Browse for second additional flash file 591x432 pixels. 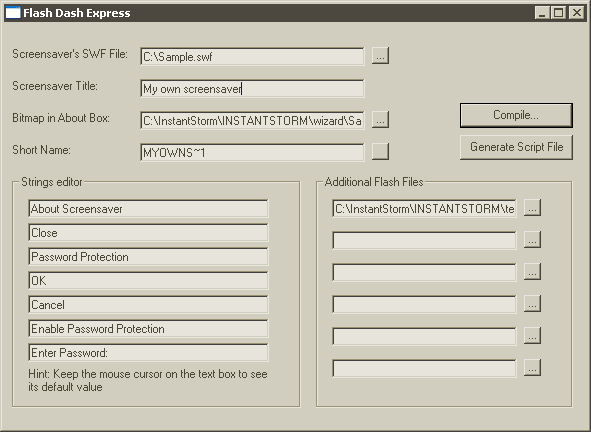tap(532, 240)
